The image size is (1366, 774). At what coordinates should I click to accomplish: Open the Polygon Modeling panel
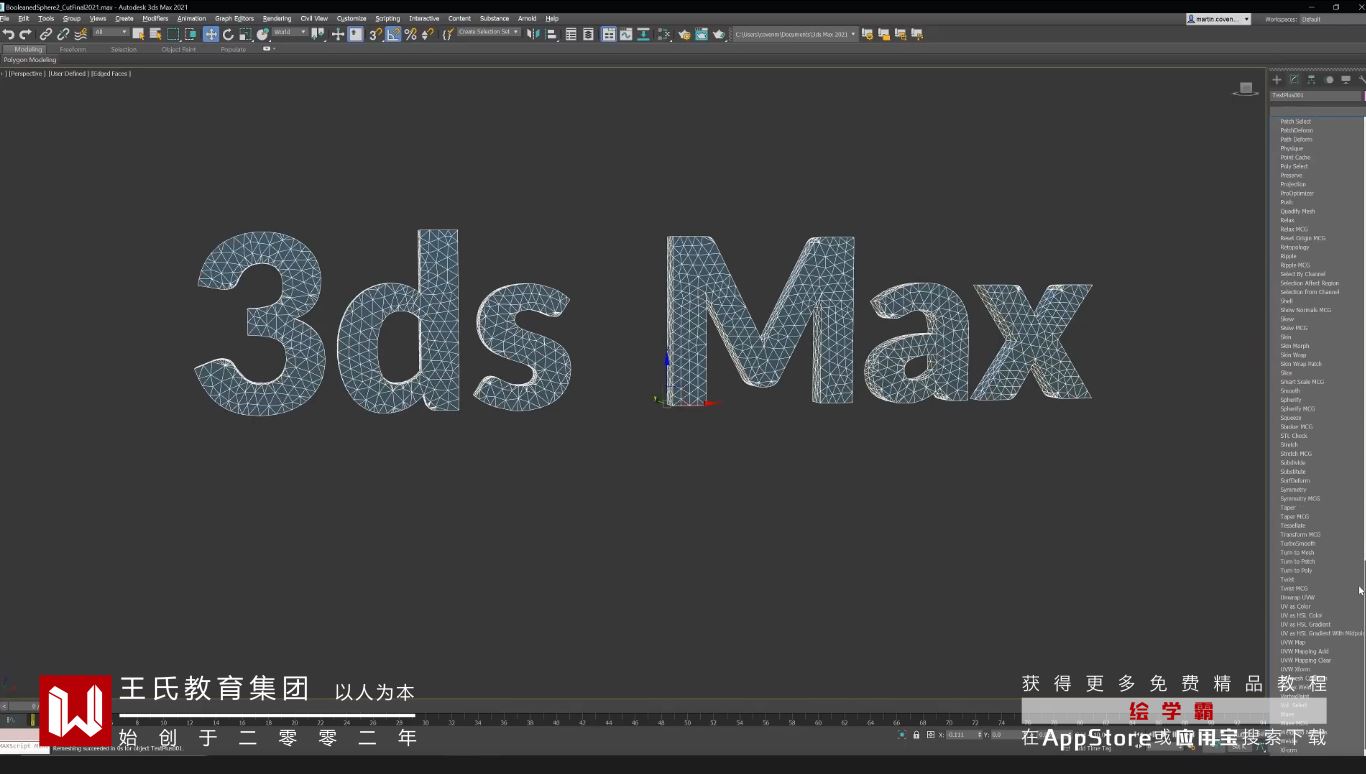coord(30,60)
